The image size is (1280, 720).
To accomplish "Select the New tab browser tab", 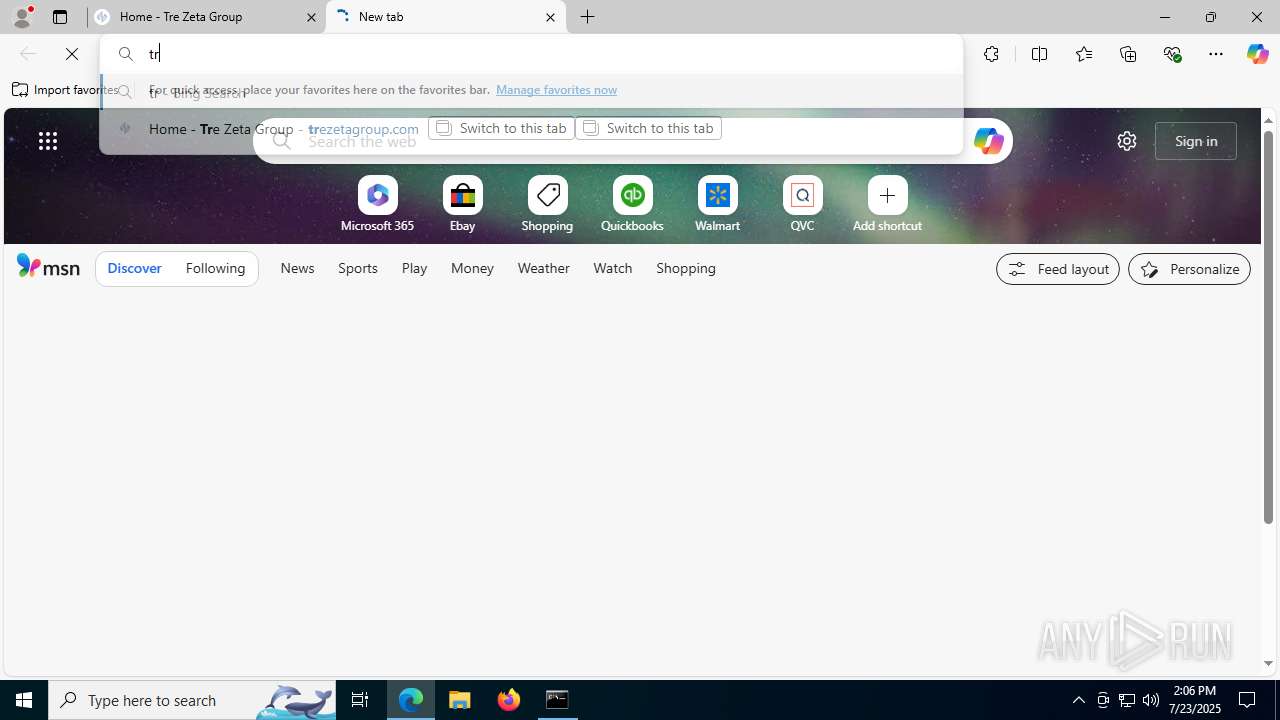I will 445,17.
